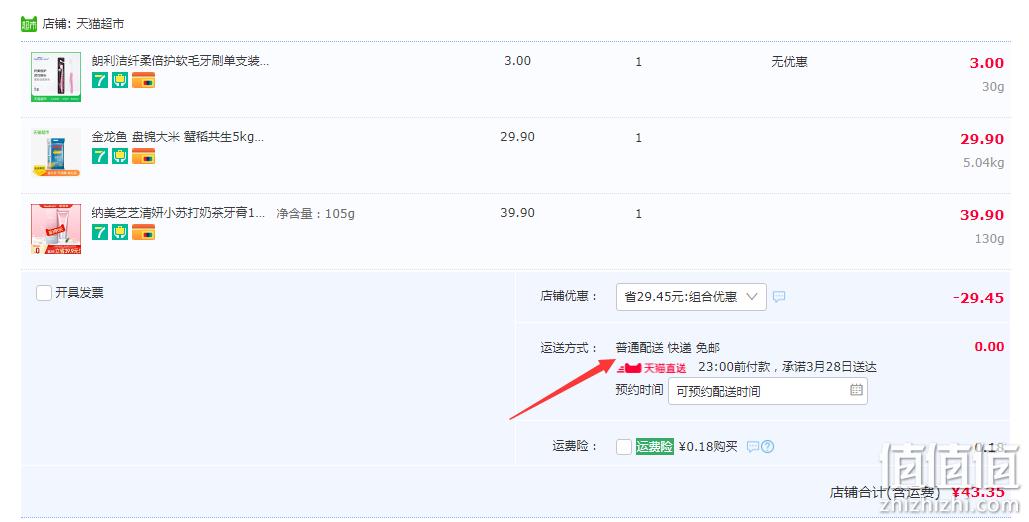The width and height of the screenshot is (1029, 522).
Task: Open the toothbrush product thumbnail
Action: pos(56,77)
